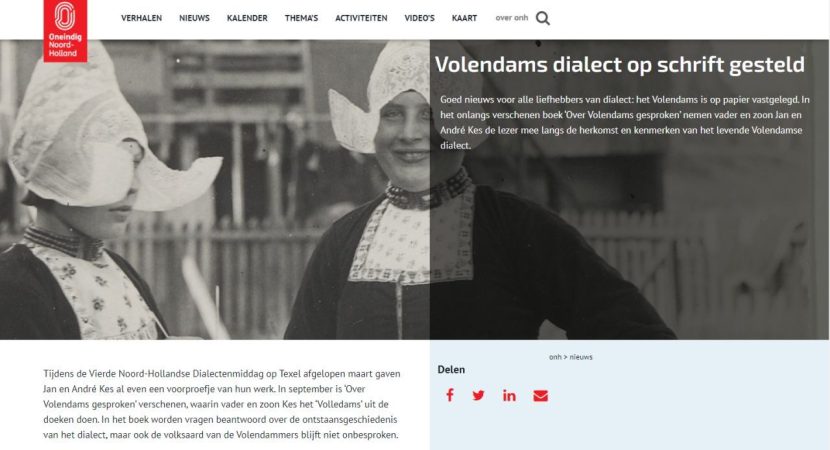Open the Verhalen menu item

(141, 18)
